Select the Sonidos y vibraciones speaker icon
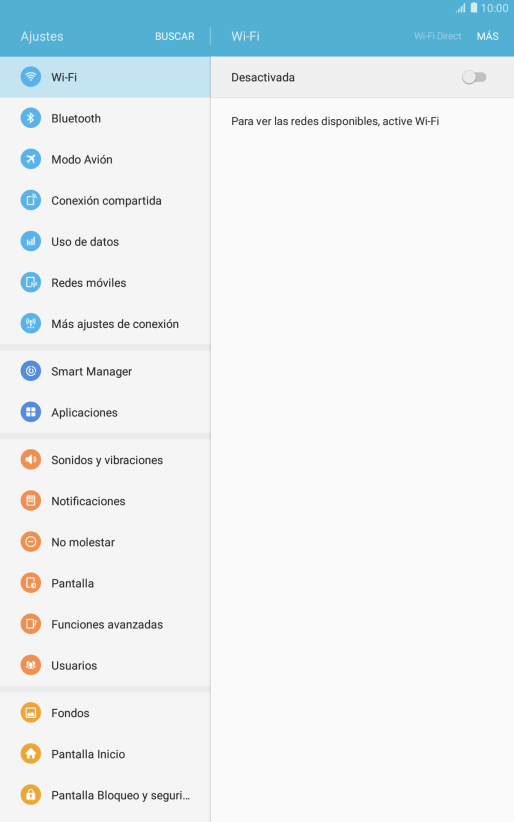The width and height of the screenshot is (514, 822). (30, 460)
